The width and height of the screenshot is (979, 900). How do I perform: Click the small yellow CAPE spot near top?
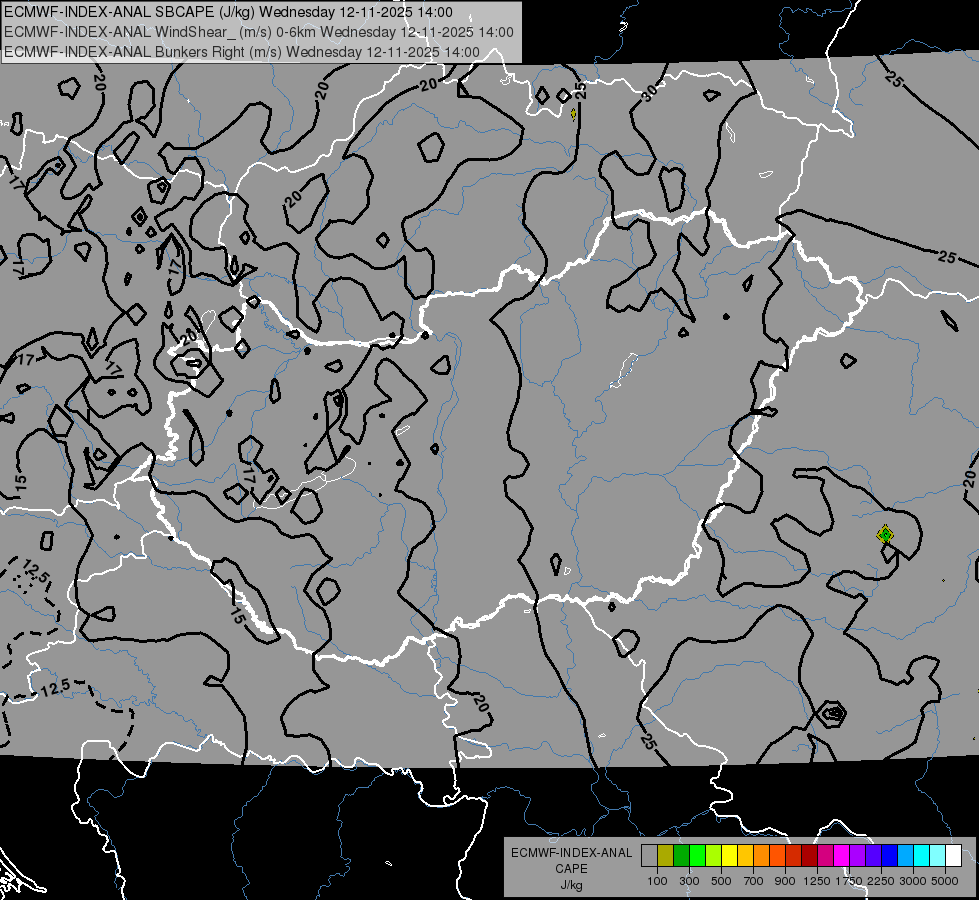tap(573, 114)
